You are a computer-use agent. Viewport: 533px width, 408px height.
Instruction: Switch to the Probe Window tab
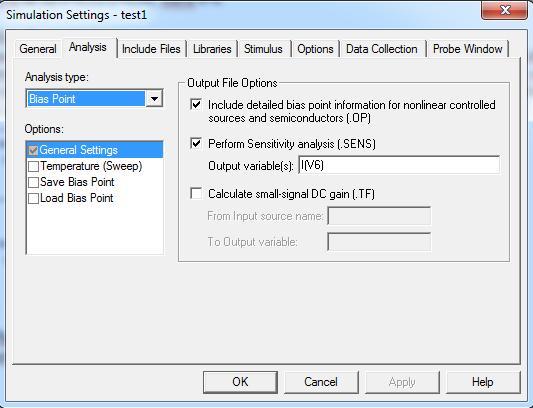pos(468,49)
